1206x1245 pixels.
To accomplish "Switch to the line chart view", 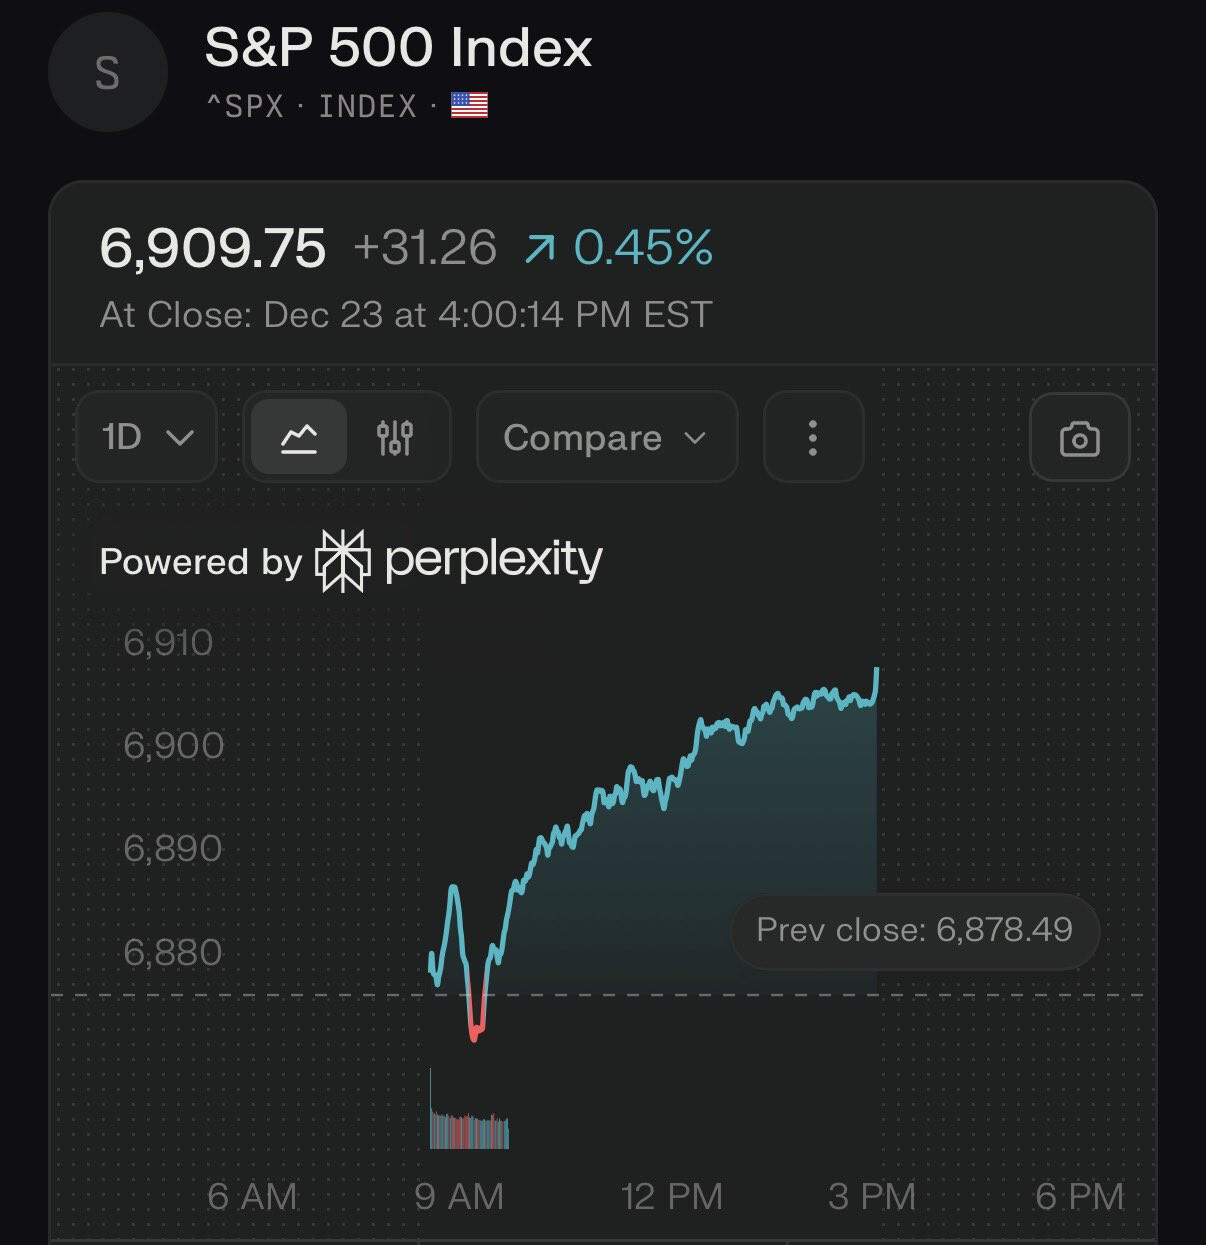I will point(299,437).
